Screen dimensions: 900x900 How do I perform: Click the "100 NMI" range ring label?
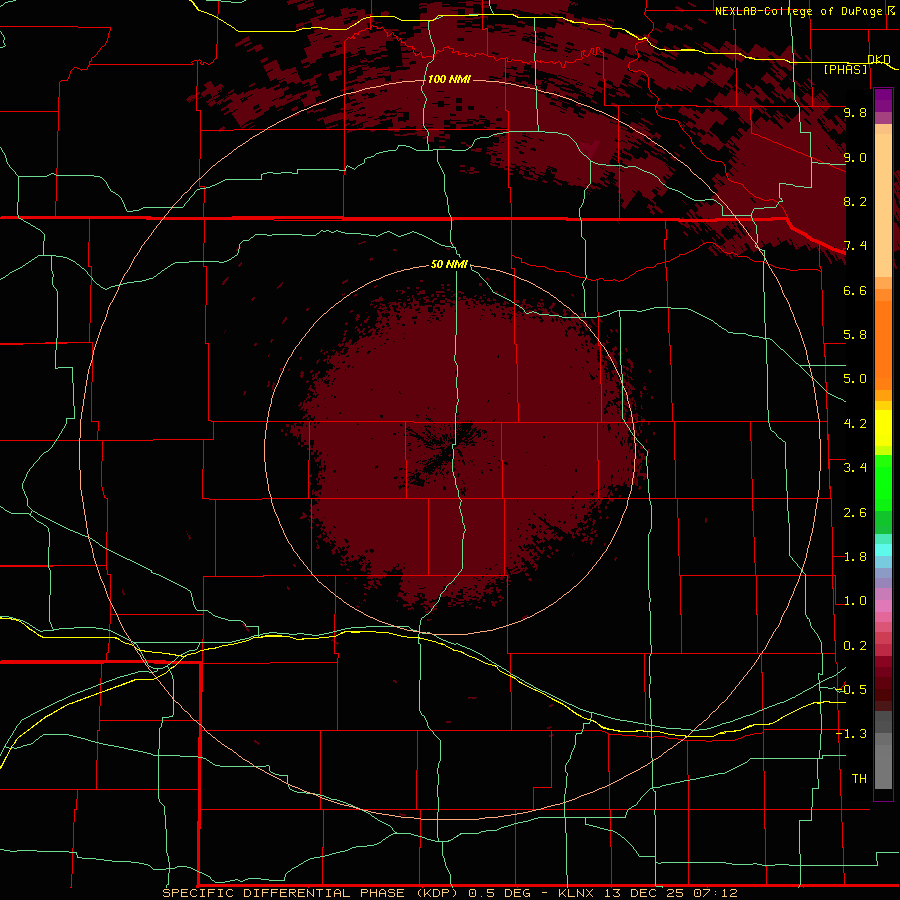point(449,79)
